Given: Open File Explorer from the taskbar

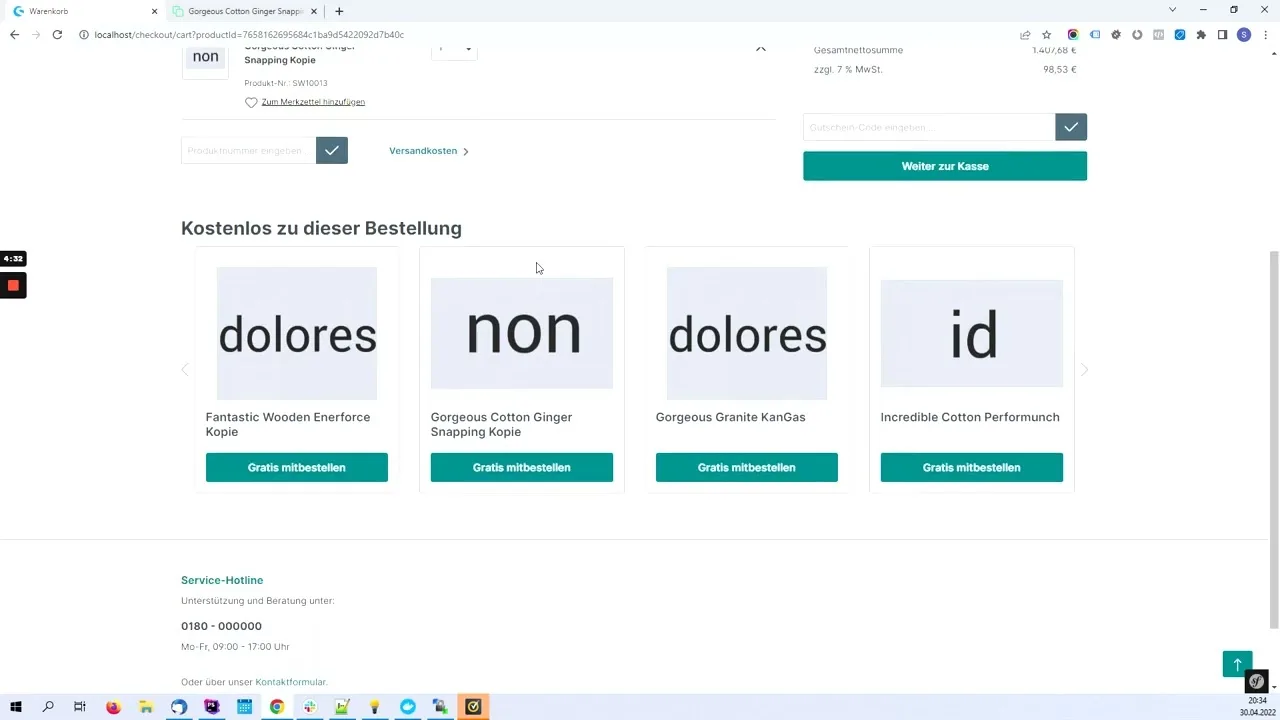Looking at the screenshot, I should tap(146, 707).
